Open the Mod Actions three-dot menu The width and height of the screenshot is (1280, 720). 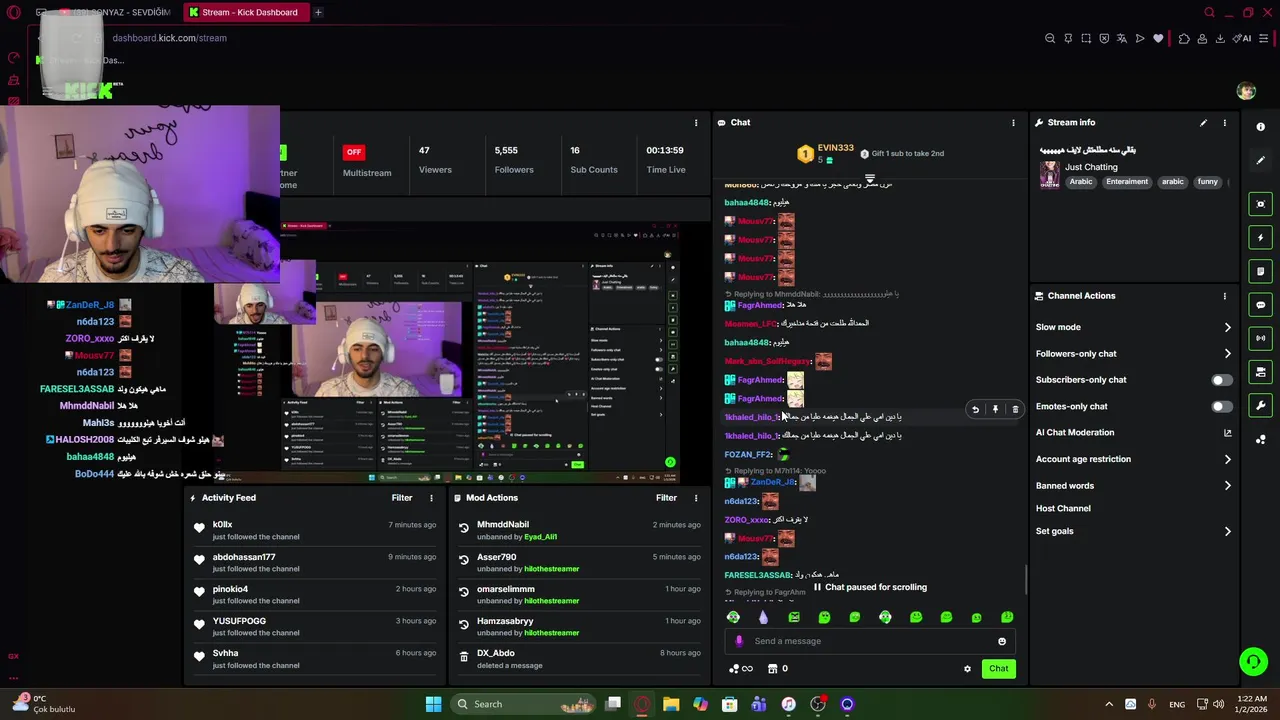696,498
